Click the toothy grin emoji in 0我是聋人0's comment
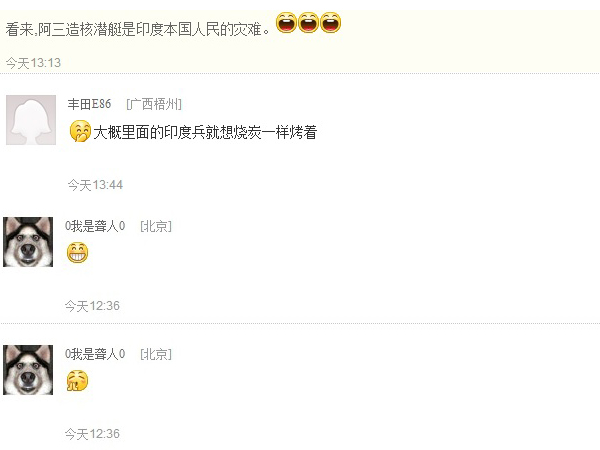The width and height of the screenshot is (600, 450). 77,253
